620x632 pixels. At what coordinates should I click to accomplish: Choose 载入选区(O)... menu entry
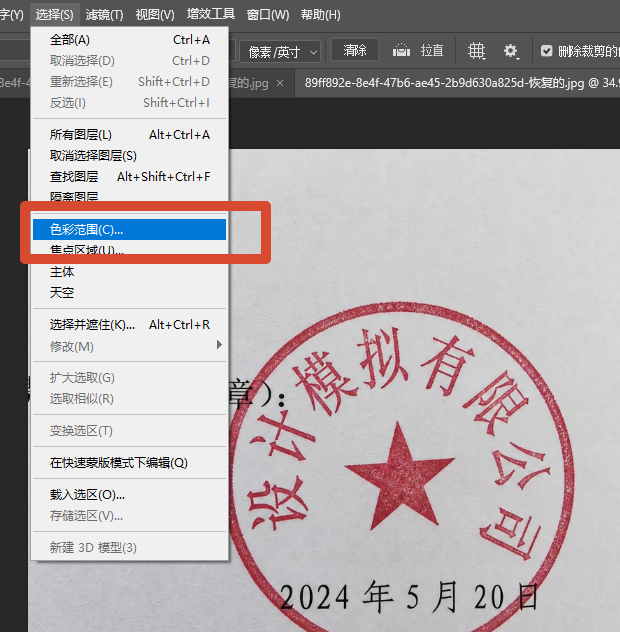(x=129, y=495)
